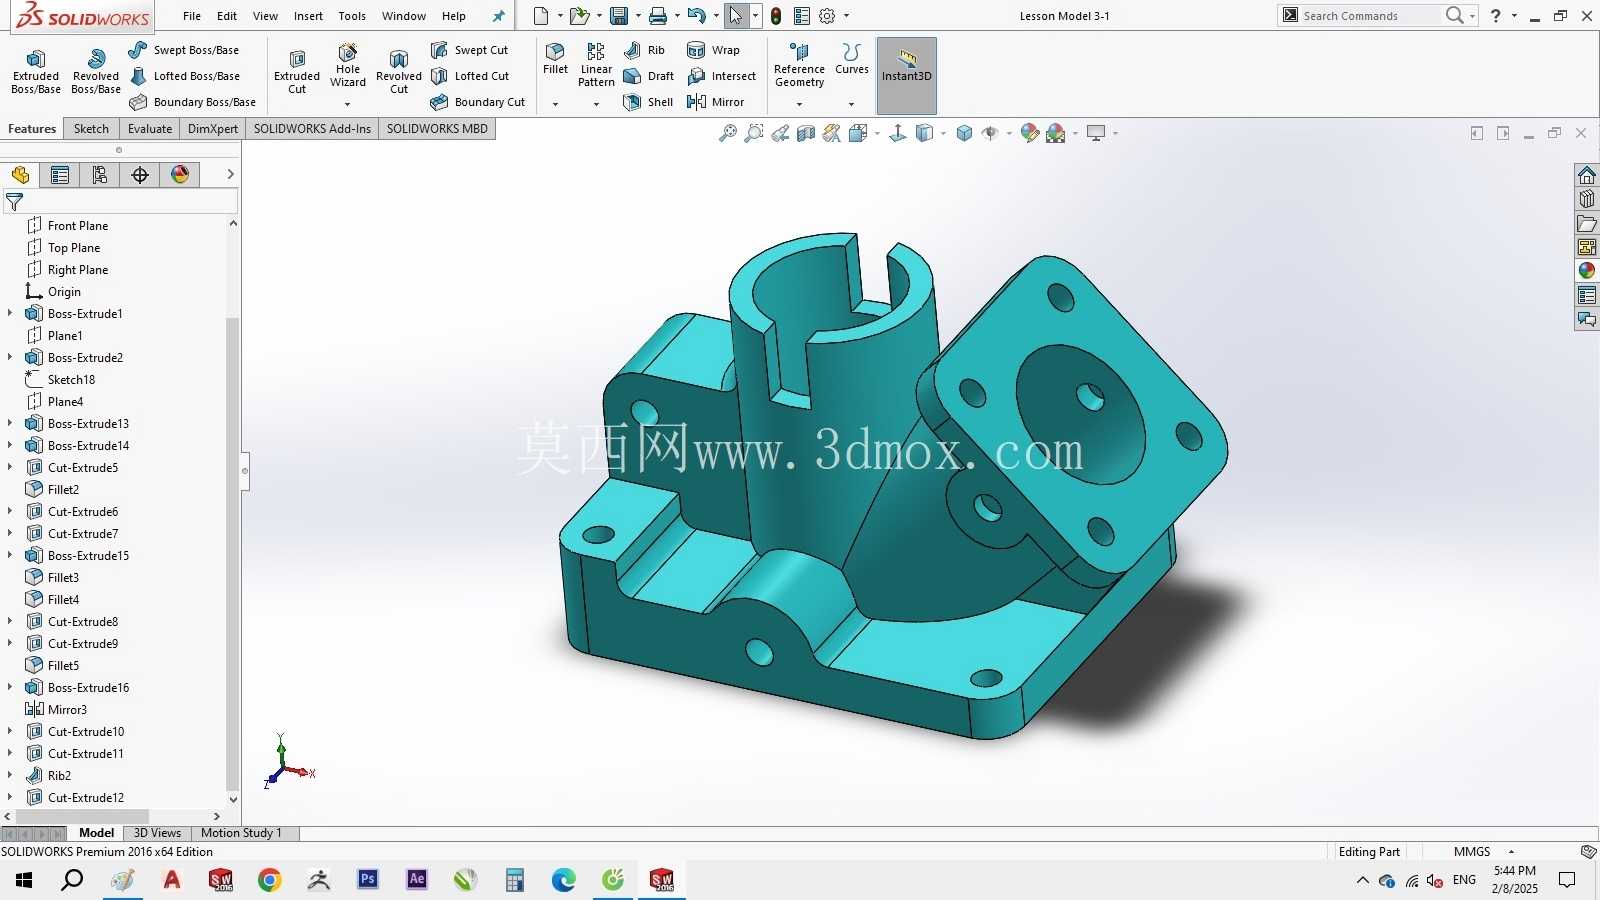This screenshot has height=900, width=1600.
Task: Select the Extruded Cut tool
Action: [297, 72]
